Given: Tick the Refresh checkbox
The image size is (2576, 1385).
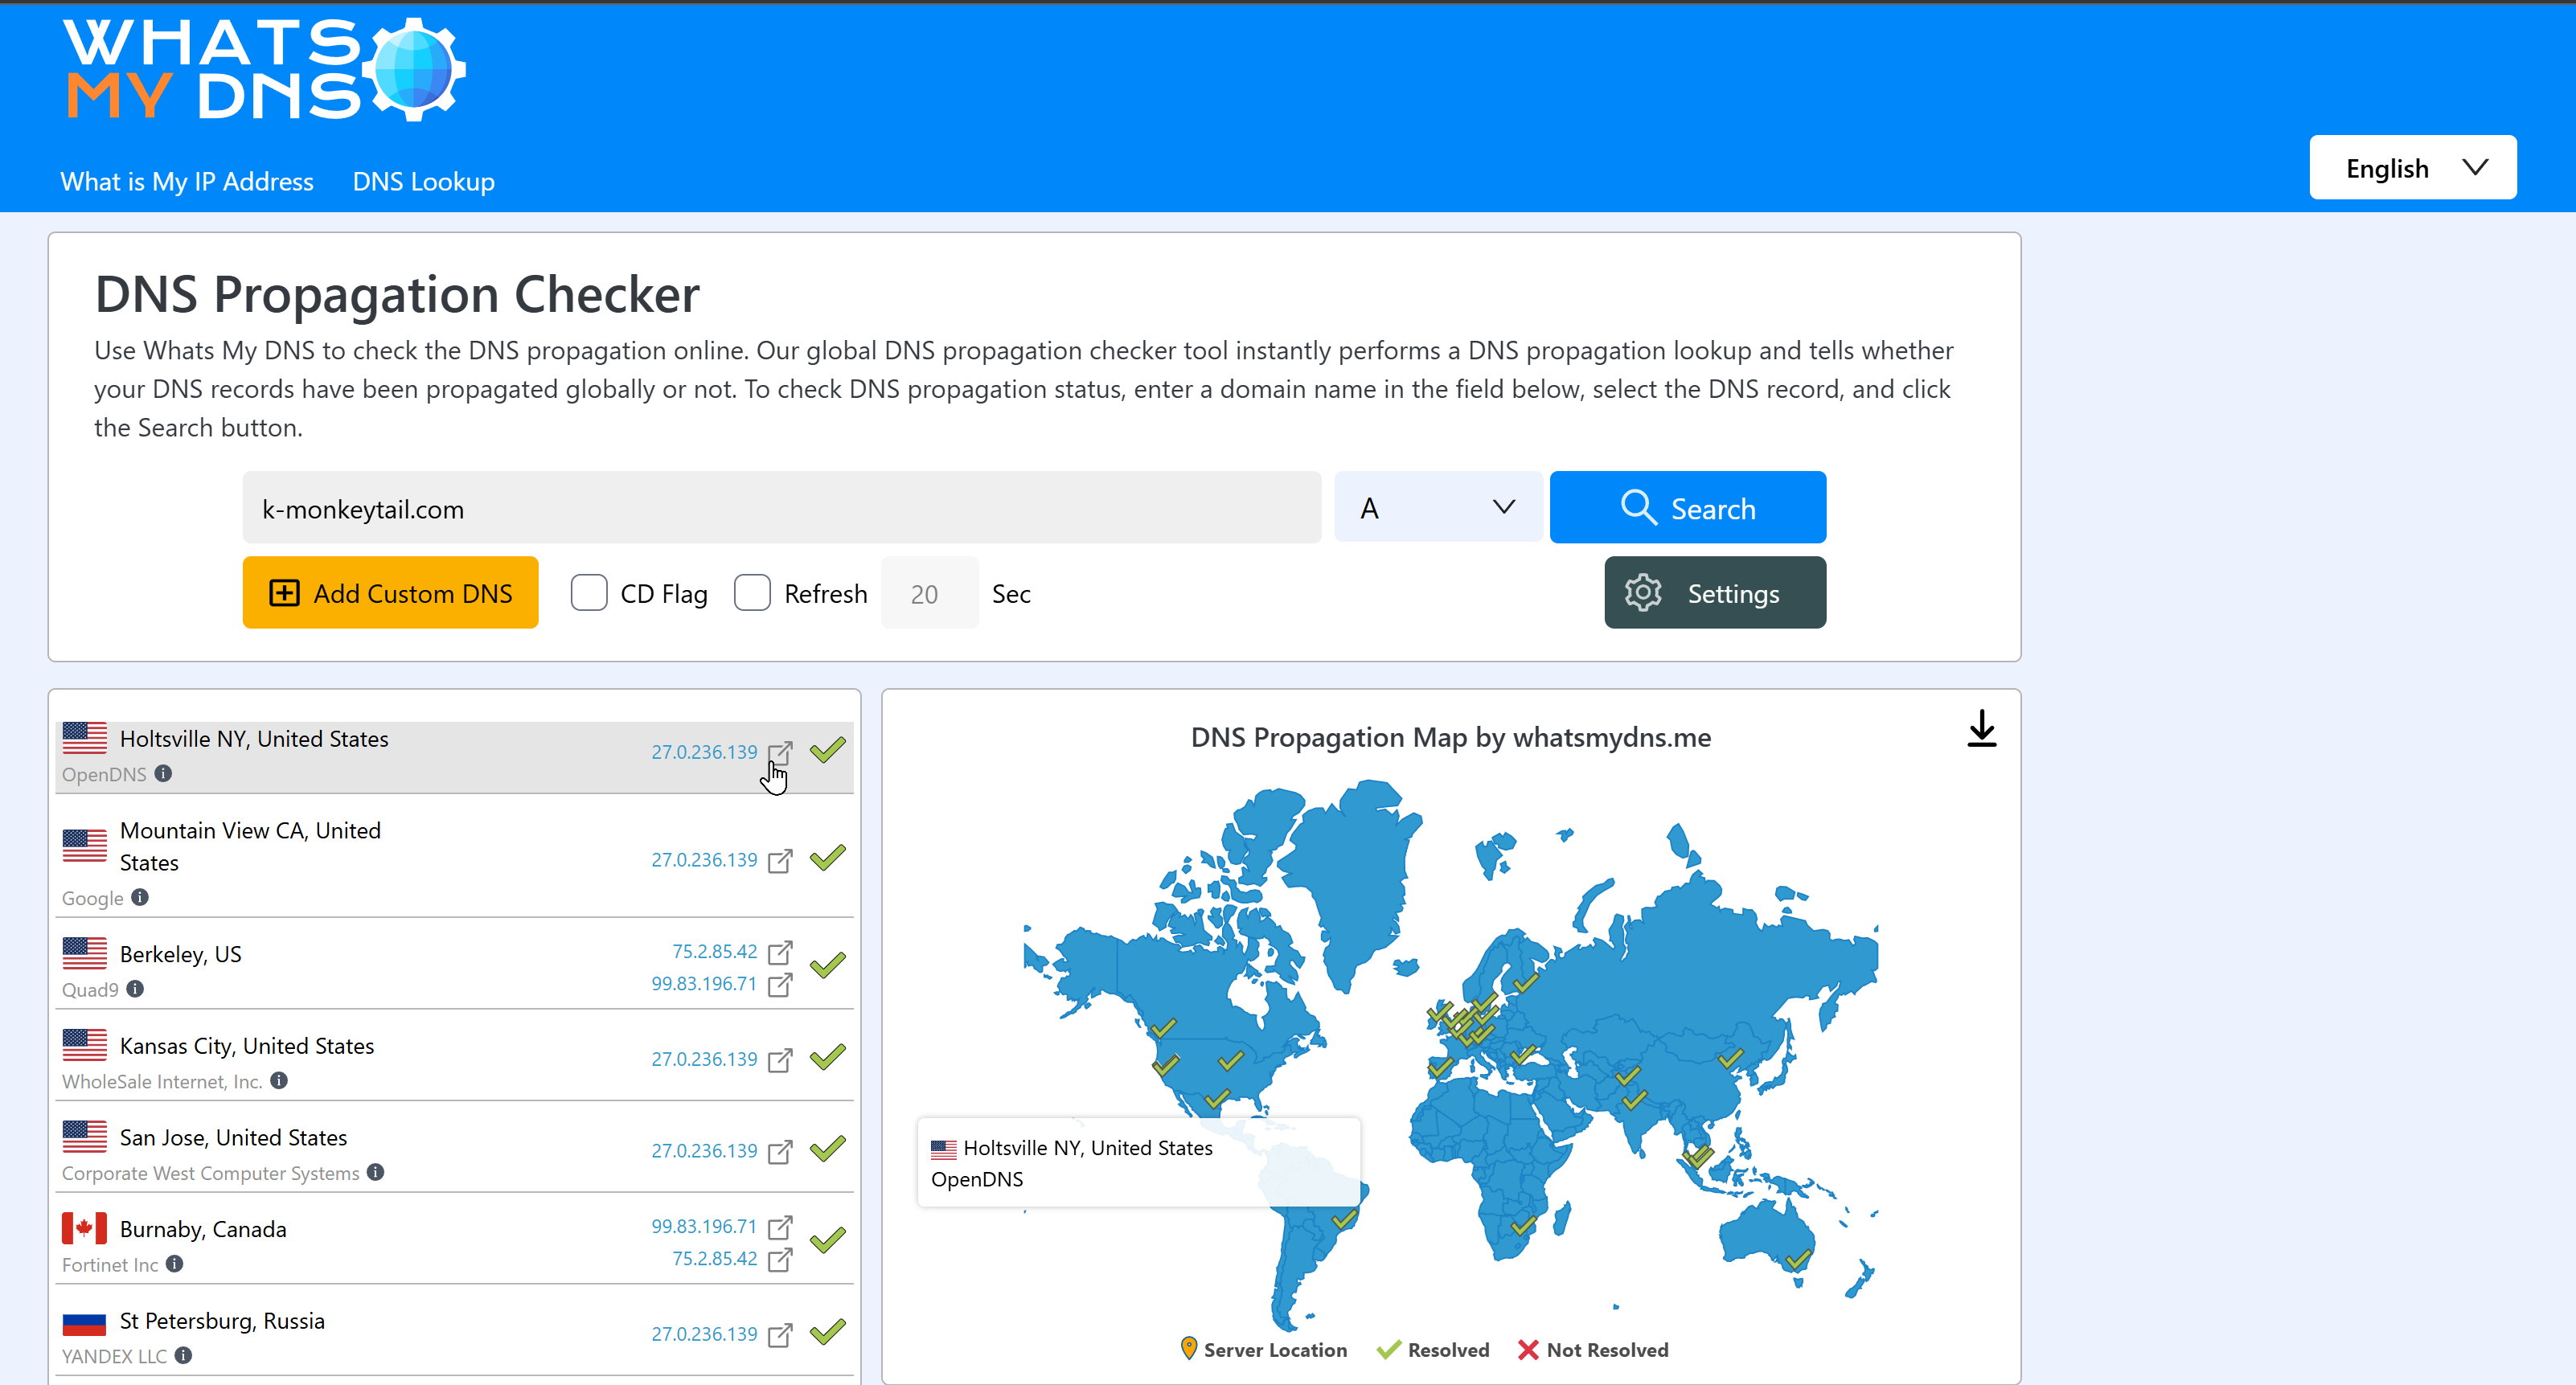Looking at the screenshot, I should tap(752, 593).
